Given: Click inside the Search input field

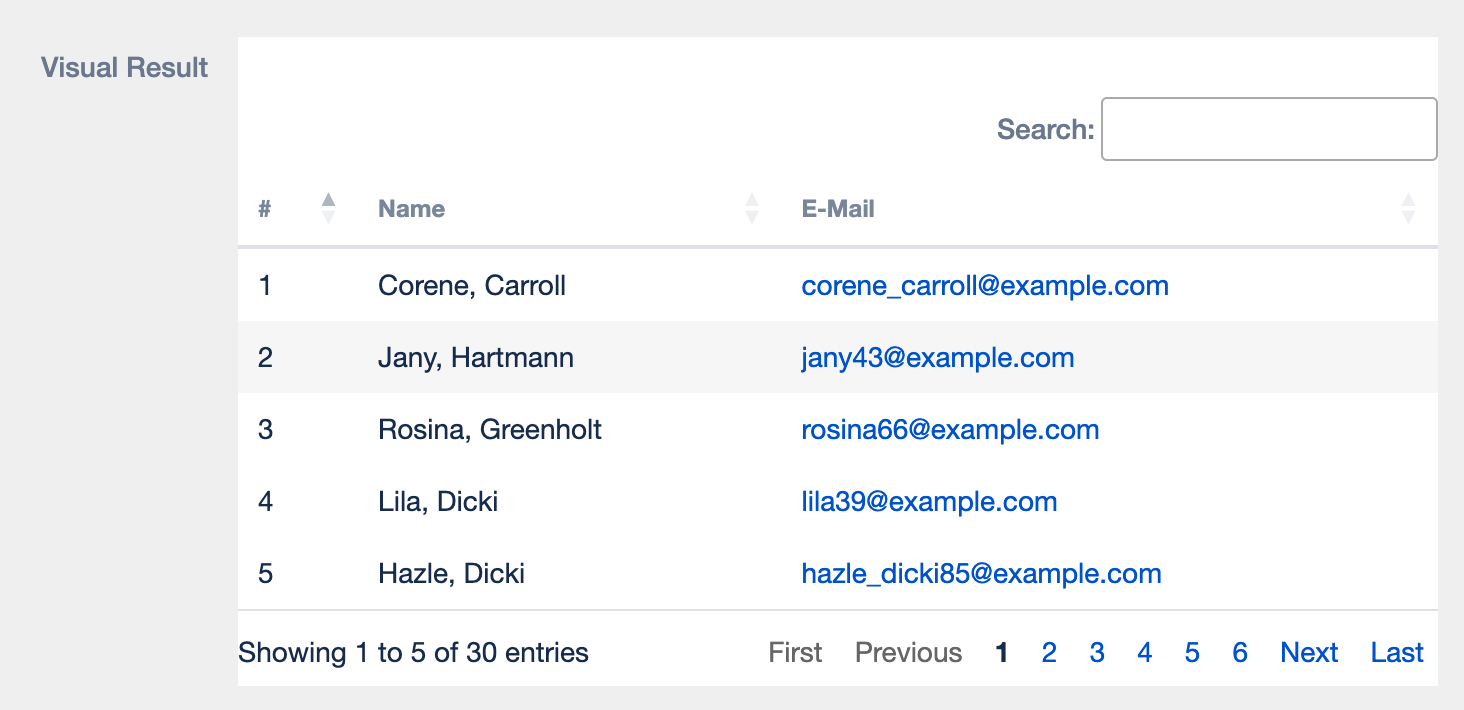Looking at the screenshot, I should coord(1268,129).
